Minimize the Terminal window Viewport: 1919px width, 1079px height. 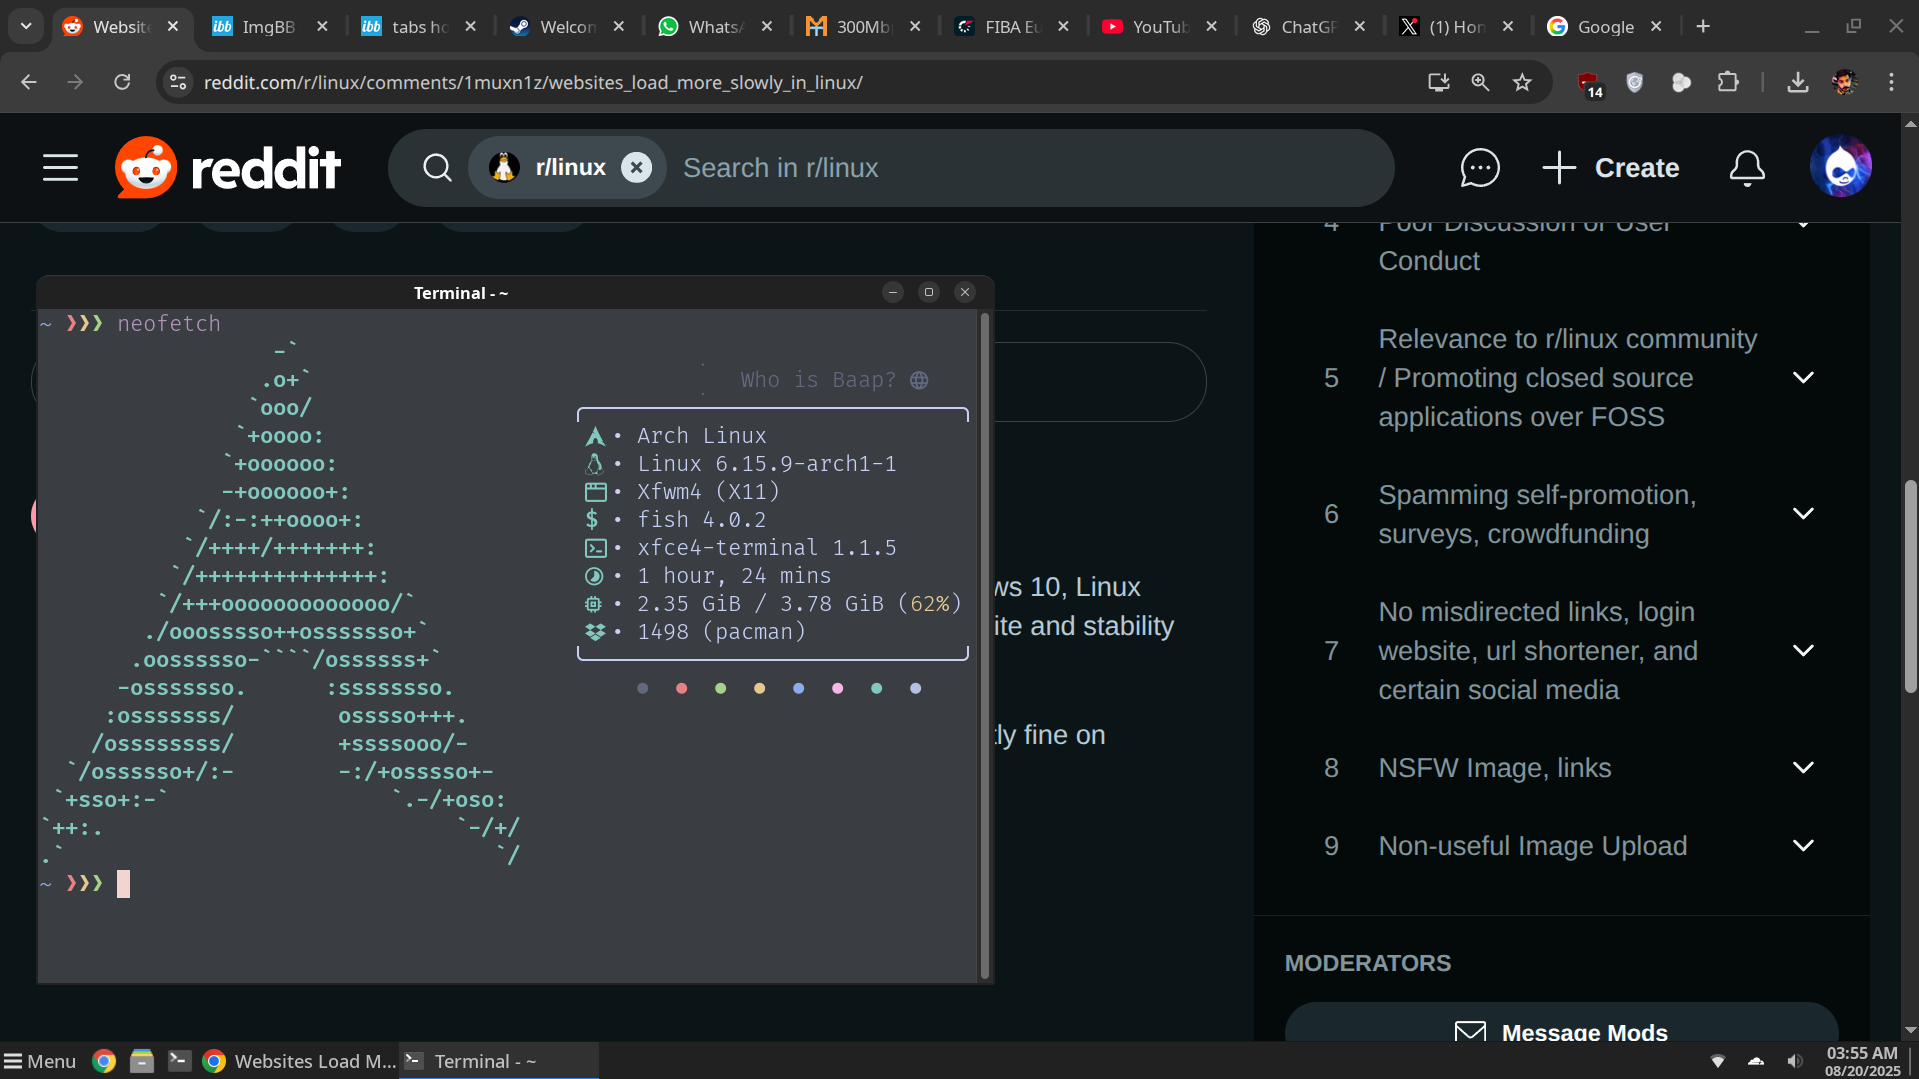[x=893, y=292]
